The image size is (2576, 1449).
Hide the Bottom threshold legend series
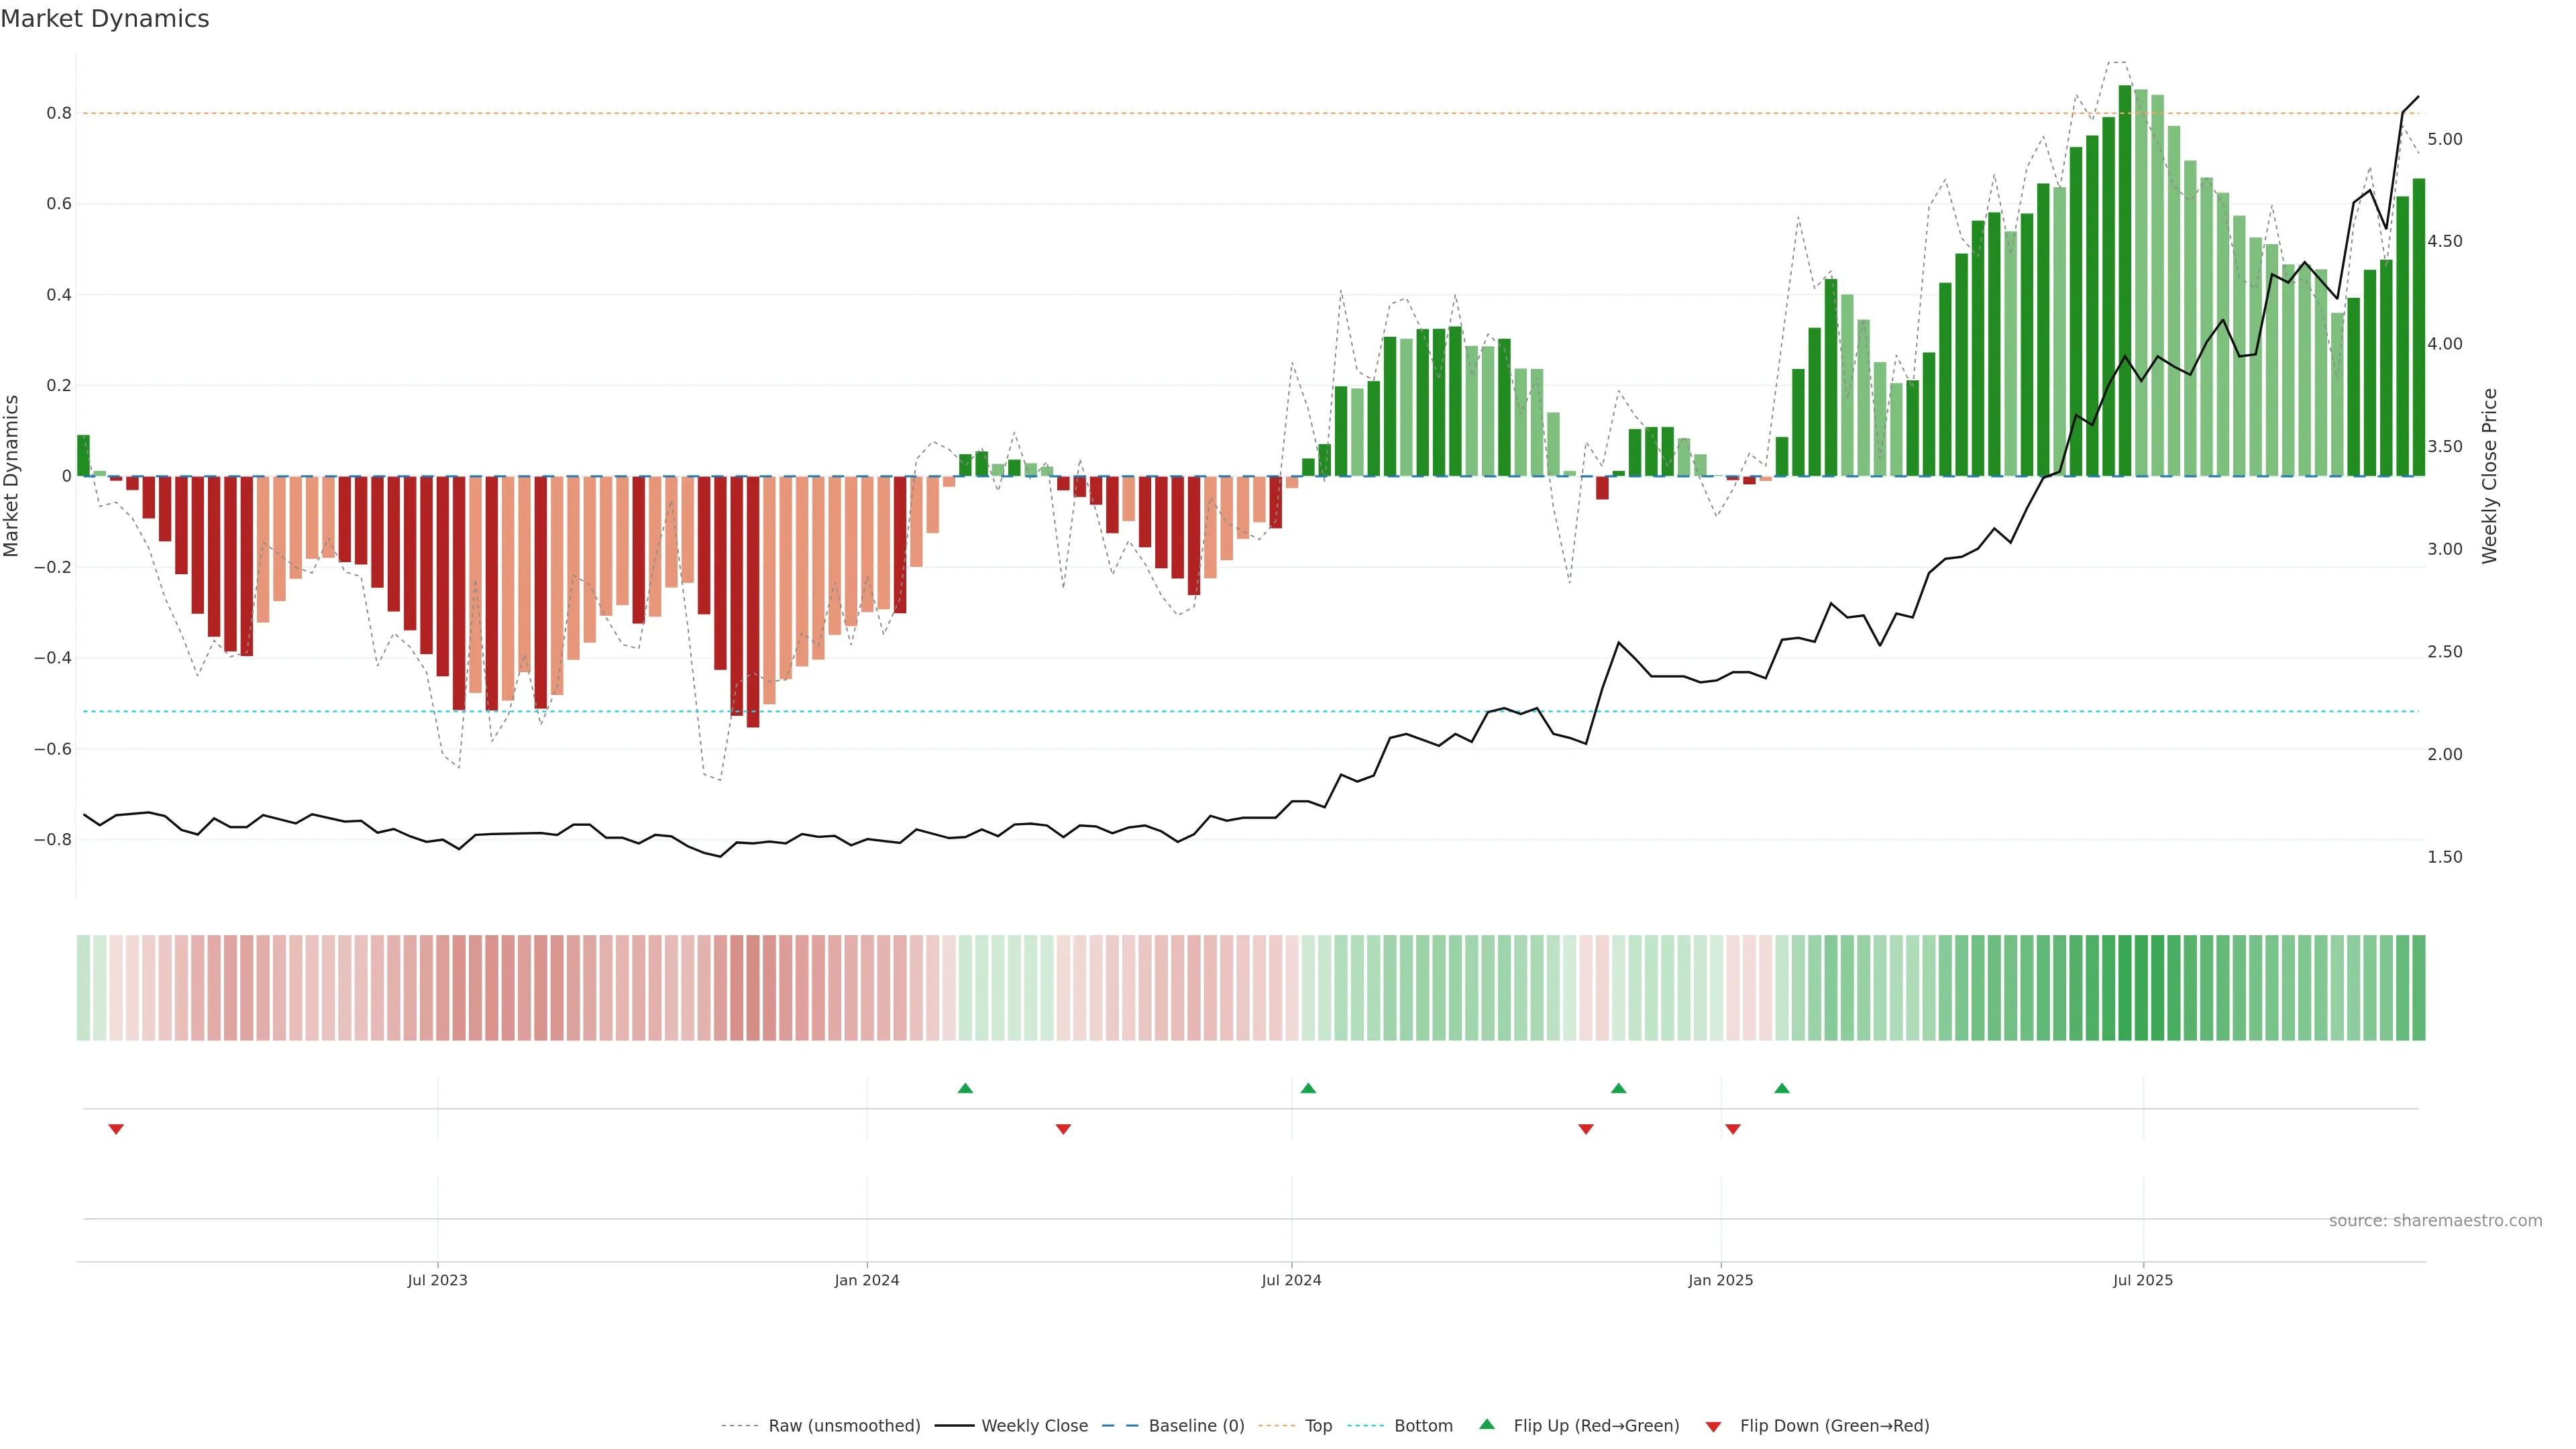[x=1423, y=1426]
